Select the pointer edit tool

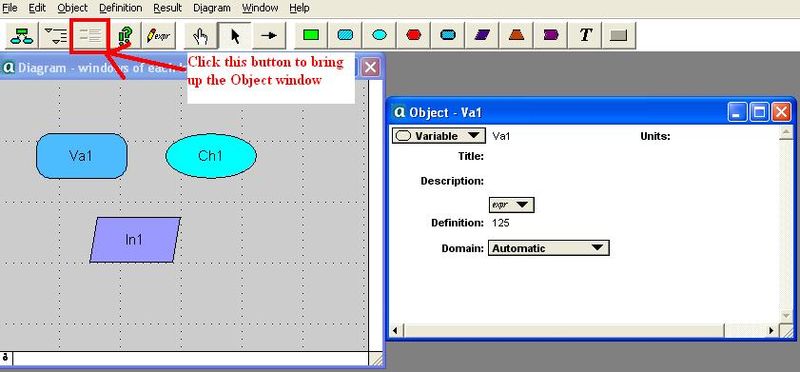coord(235,35)
